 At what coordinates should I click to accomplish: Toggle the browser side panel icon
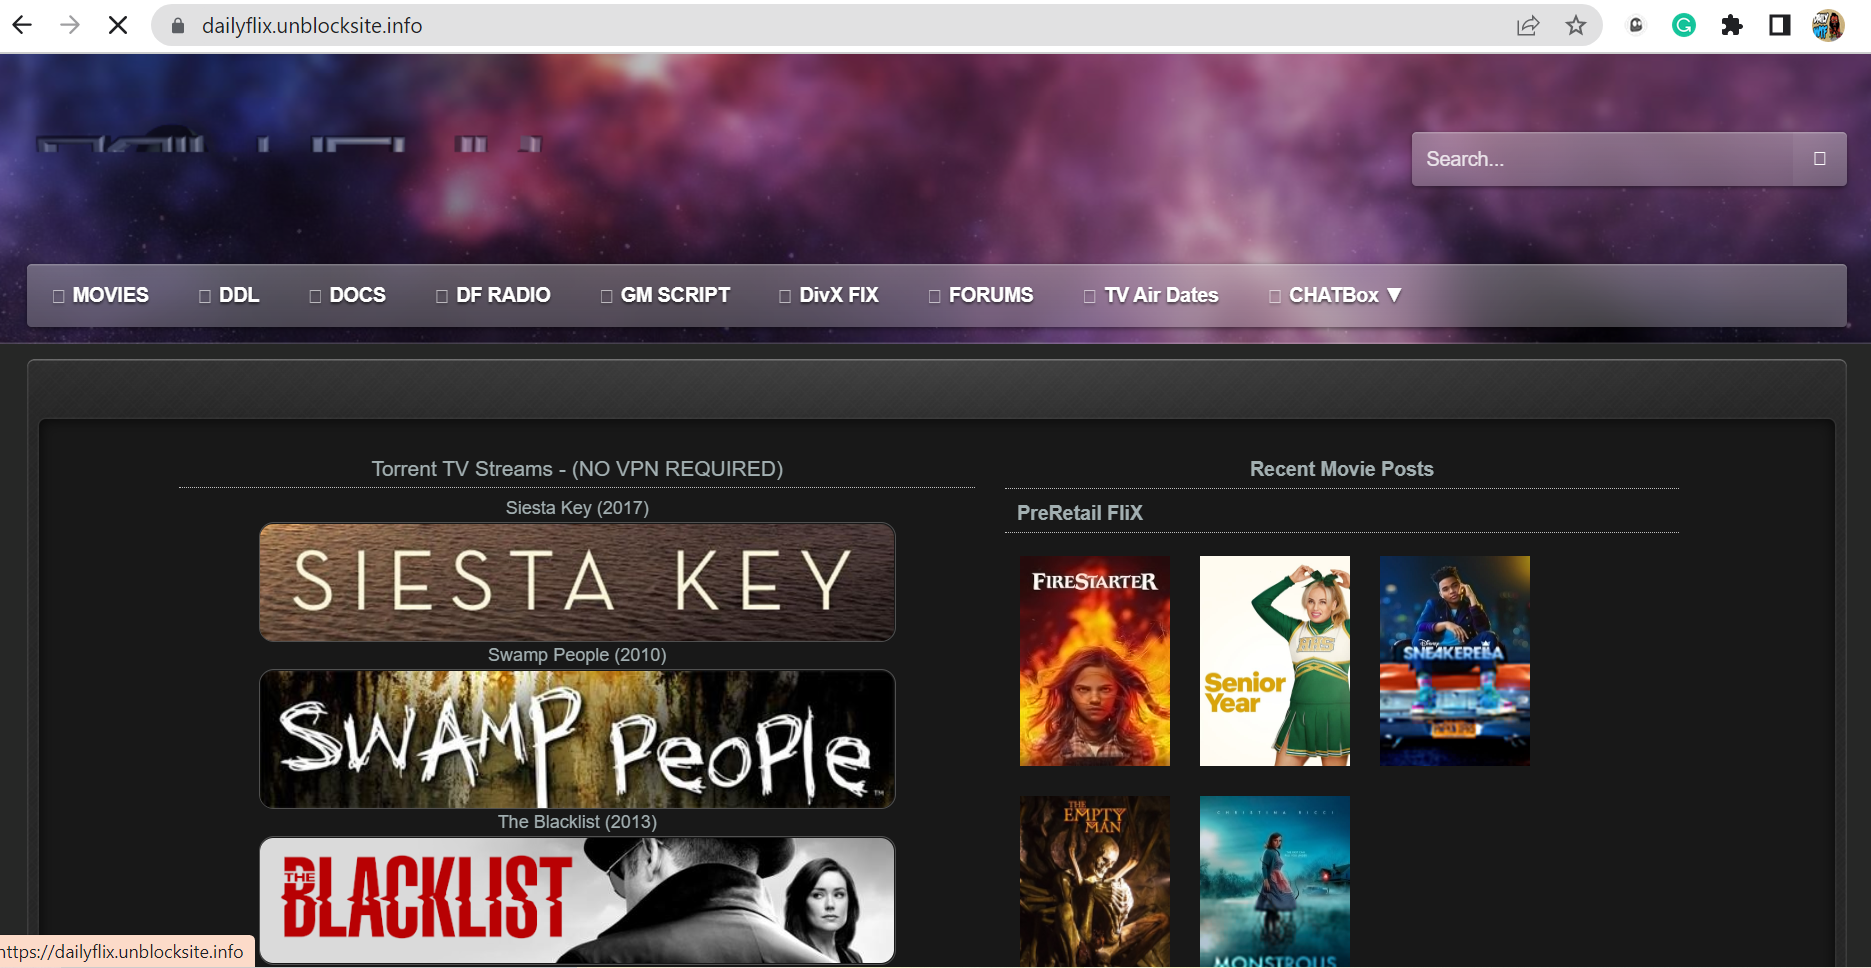point(1780,25)
